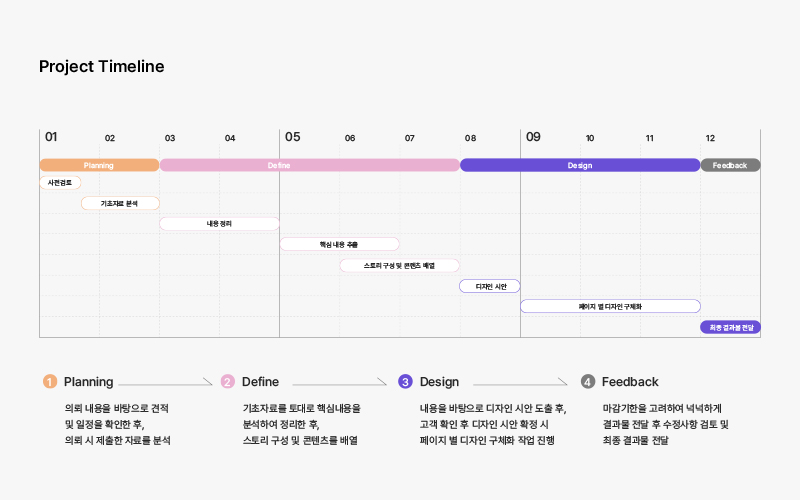Click the line 스토리 구성 및 콘텐츠를 배열
Image resolution: width=800 pixels, height=500 pixels.
300,440
